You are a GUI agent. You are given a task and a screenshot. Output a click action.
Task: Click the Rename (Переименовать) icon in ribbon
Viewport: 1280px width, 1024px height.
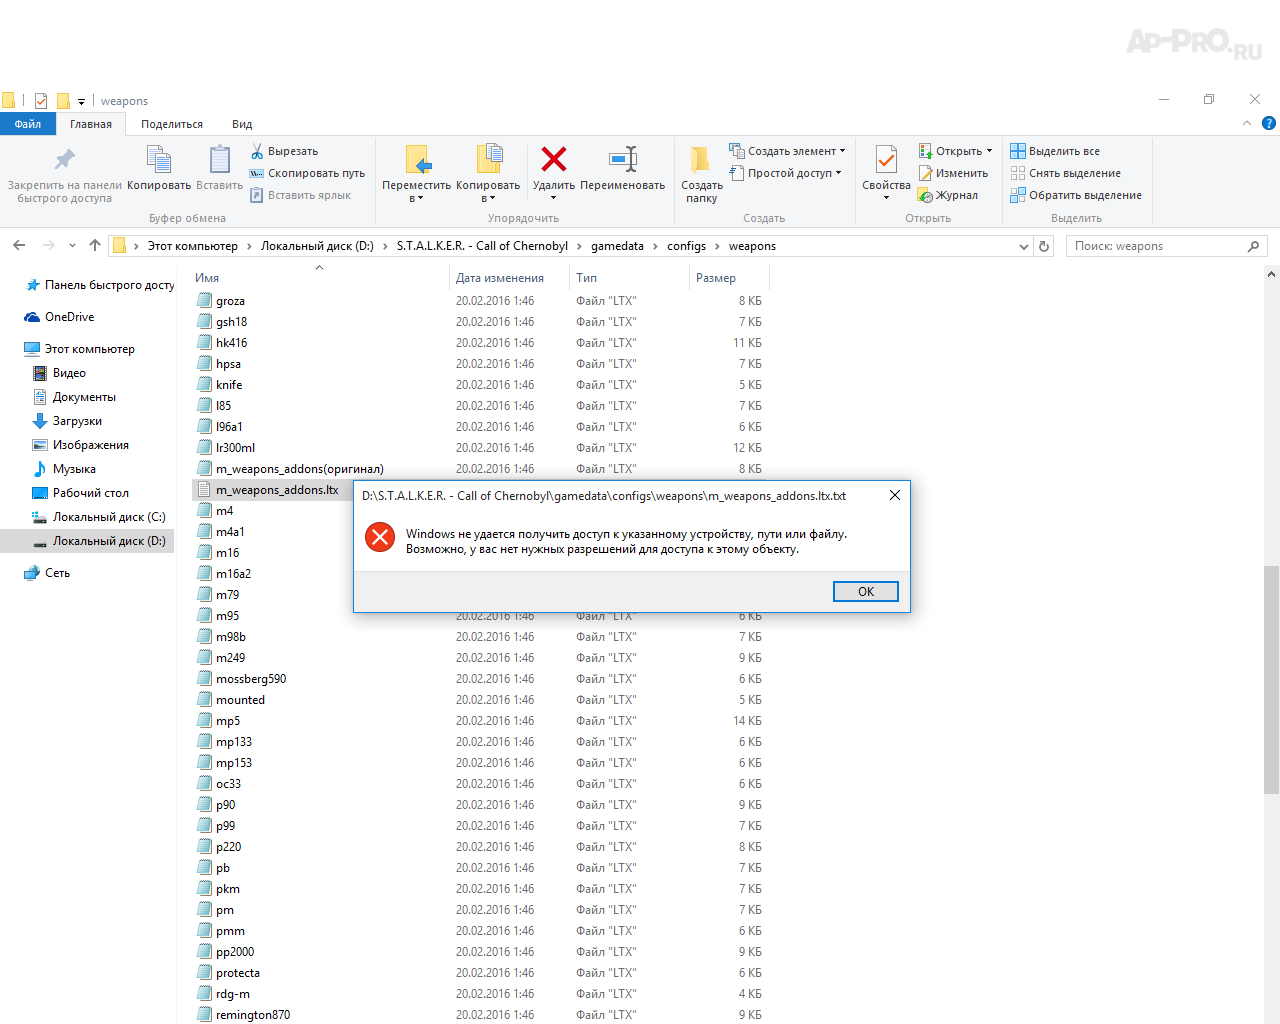coord(622,160)
